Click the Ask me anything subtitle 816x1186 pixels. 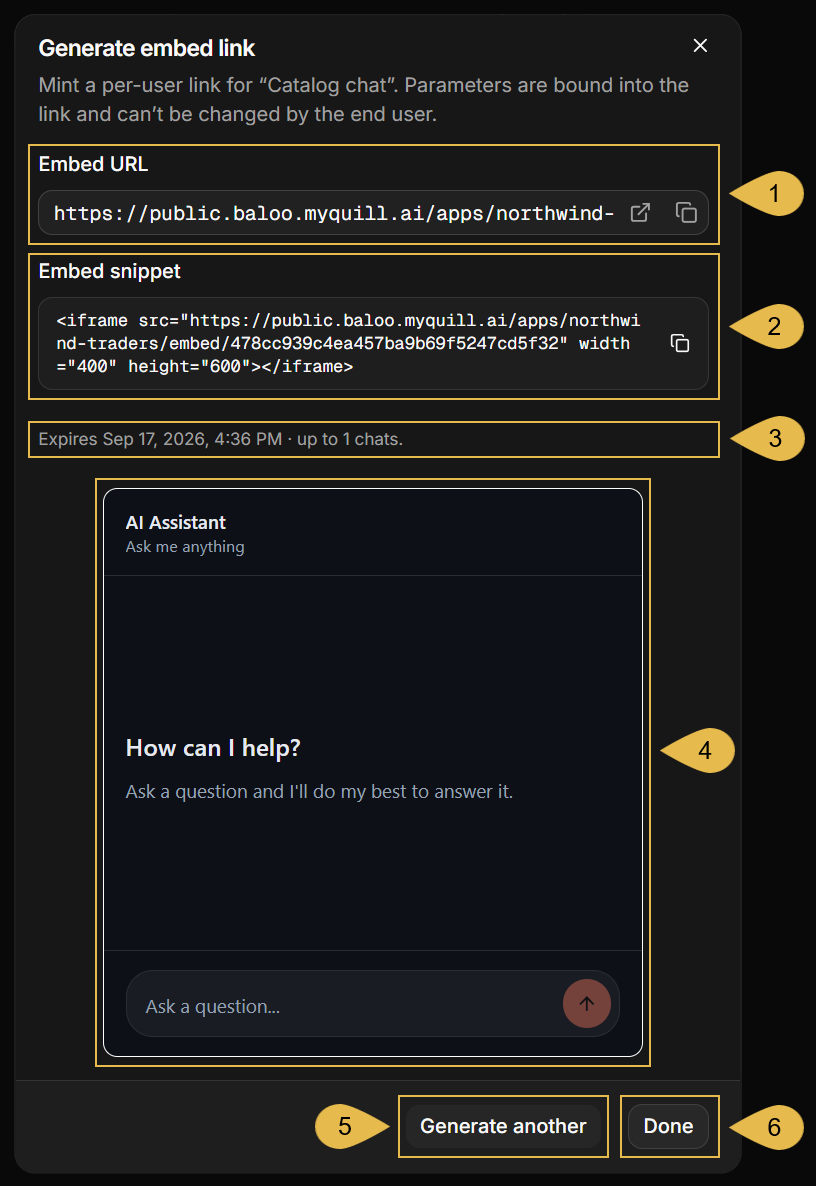point(185,547)
